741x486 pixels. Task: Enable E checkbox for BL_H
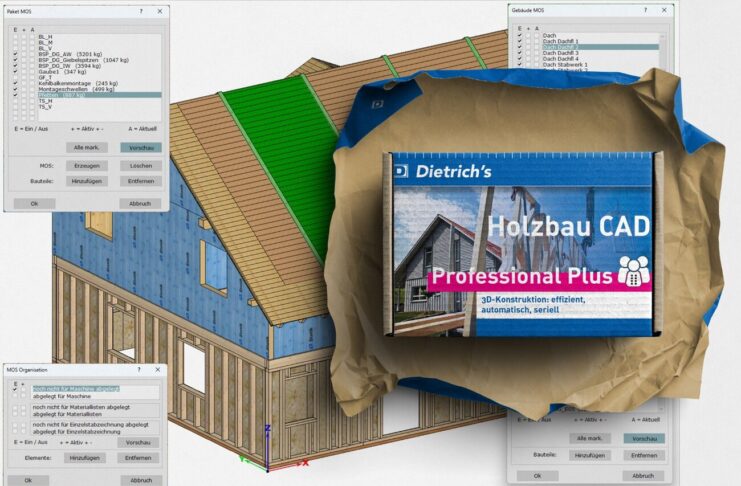16,37
